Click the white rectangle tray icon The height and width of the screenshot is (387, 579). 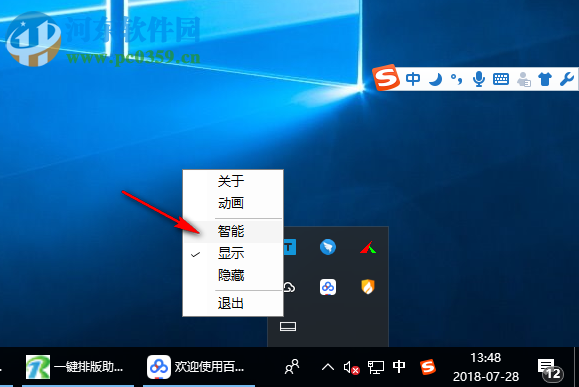click(x=288, y=326)
